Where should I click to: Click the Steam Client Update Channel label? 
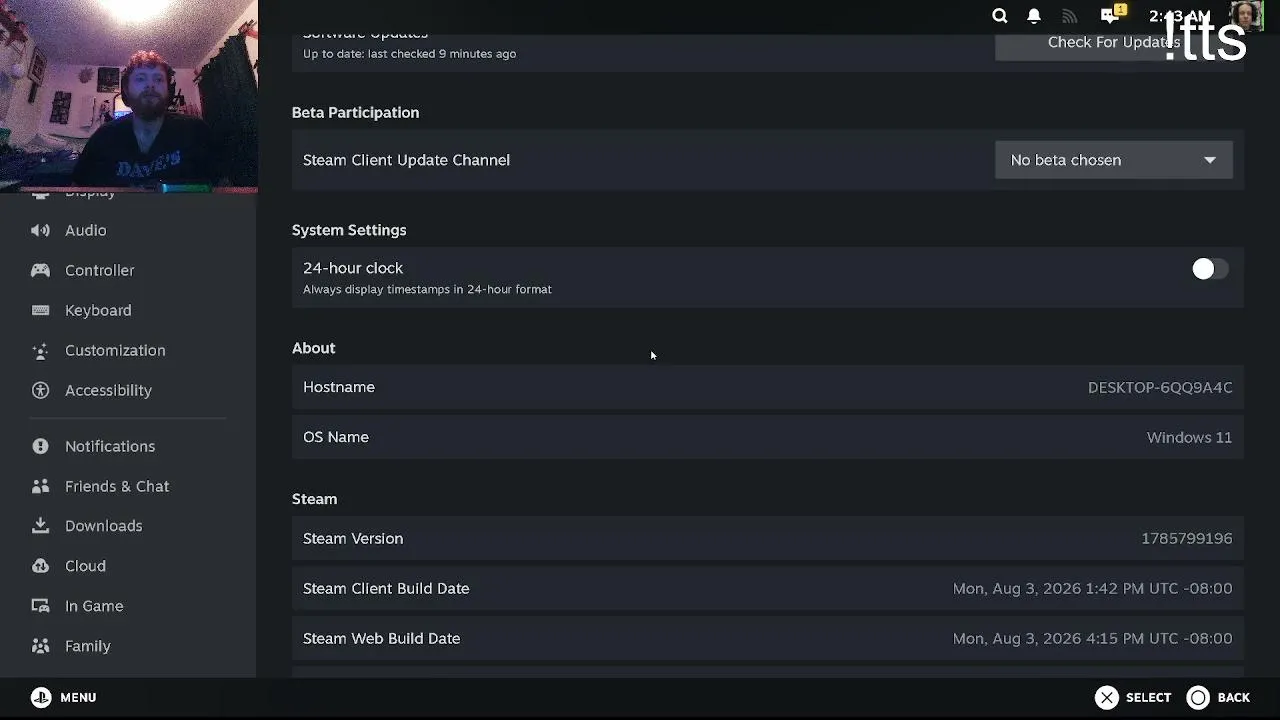[x=406, y=160]
